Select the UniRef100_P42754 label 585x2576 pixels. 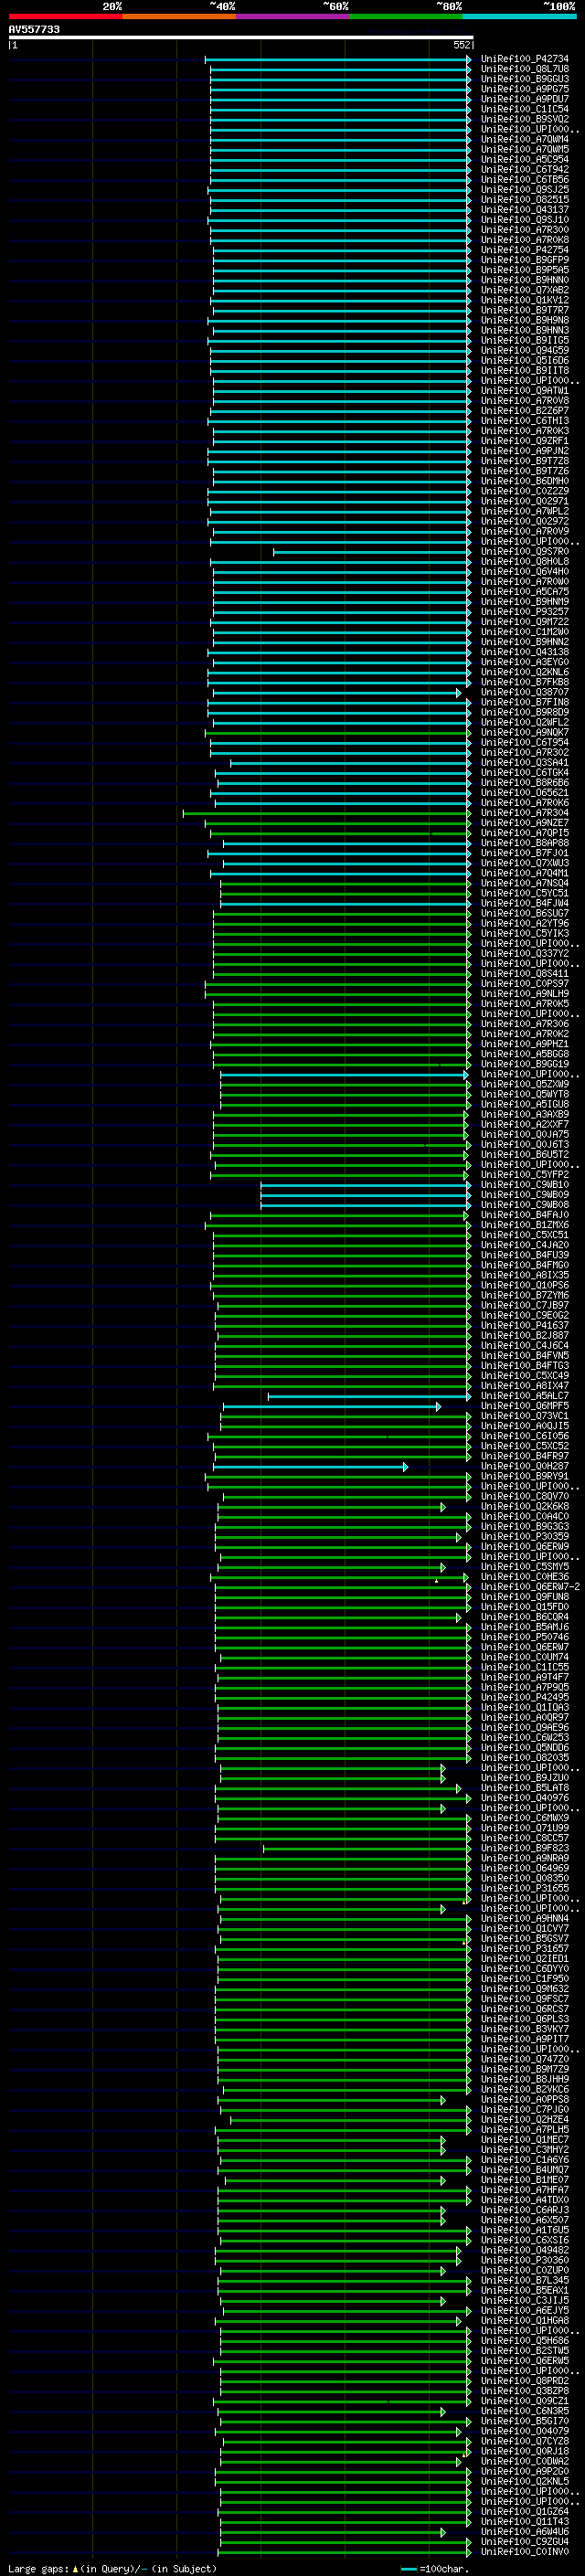(524, 250)
